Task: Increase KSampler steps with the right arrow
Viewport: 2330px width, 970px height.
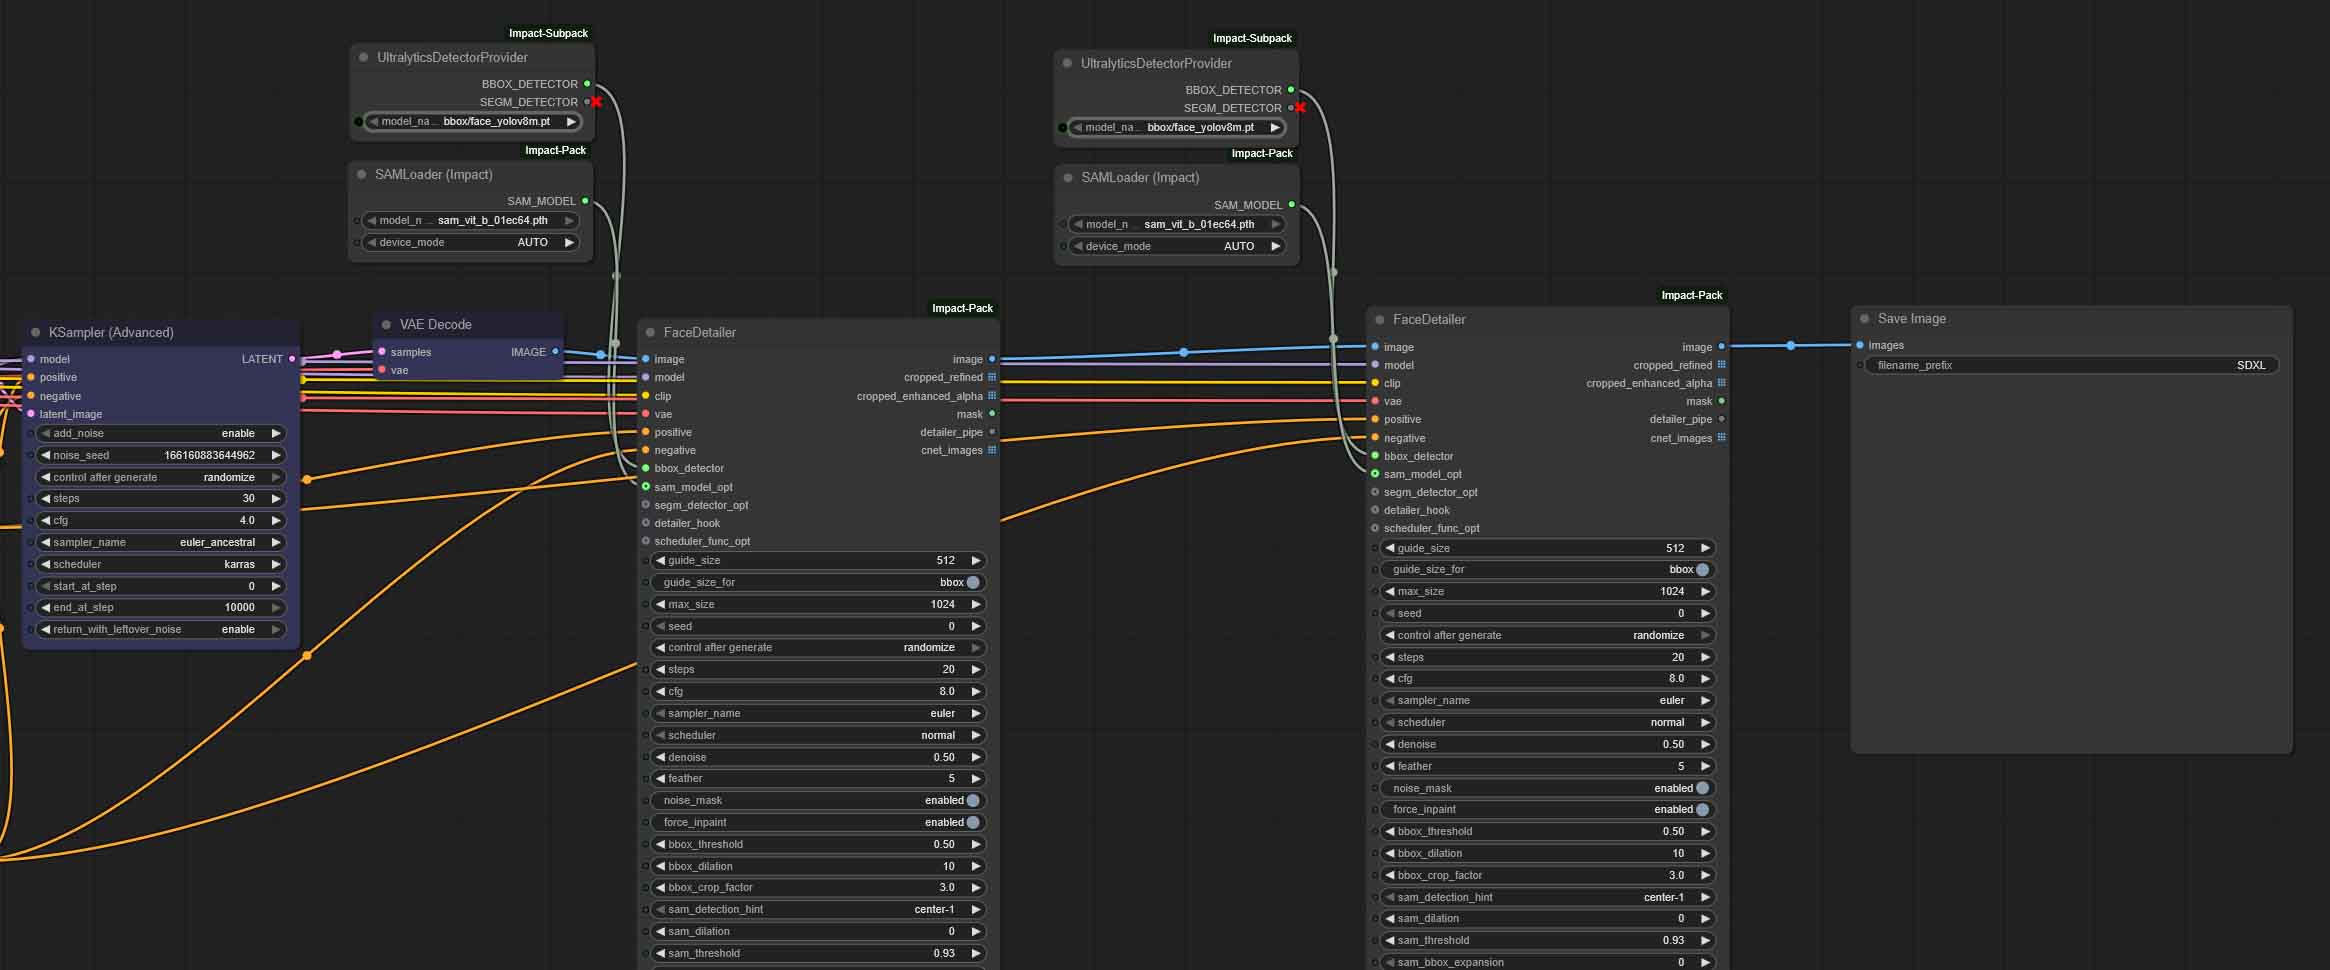Action: 276,498
